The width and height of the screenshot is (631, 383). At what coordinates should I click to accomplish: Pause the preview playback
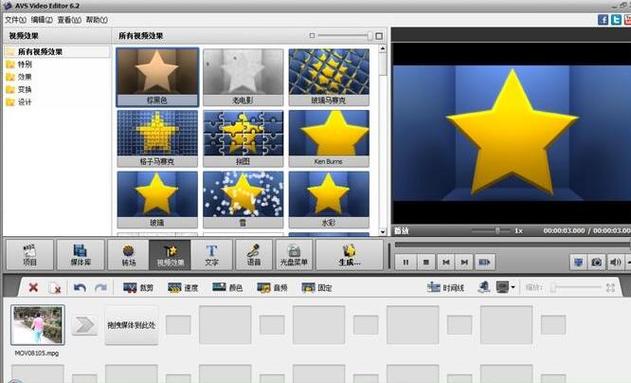click(405, 262)
